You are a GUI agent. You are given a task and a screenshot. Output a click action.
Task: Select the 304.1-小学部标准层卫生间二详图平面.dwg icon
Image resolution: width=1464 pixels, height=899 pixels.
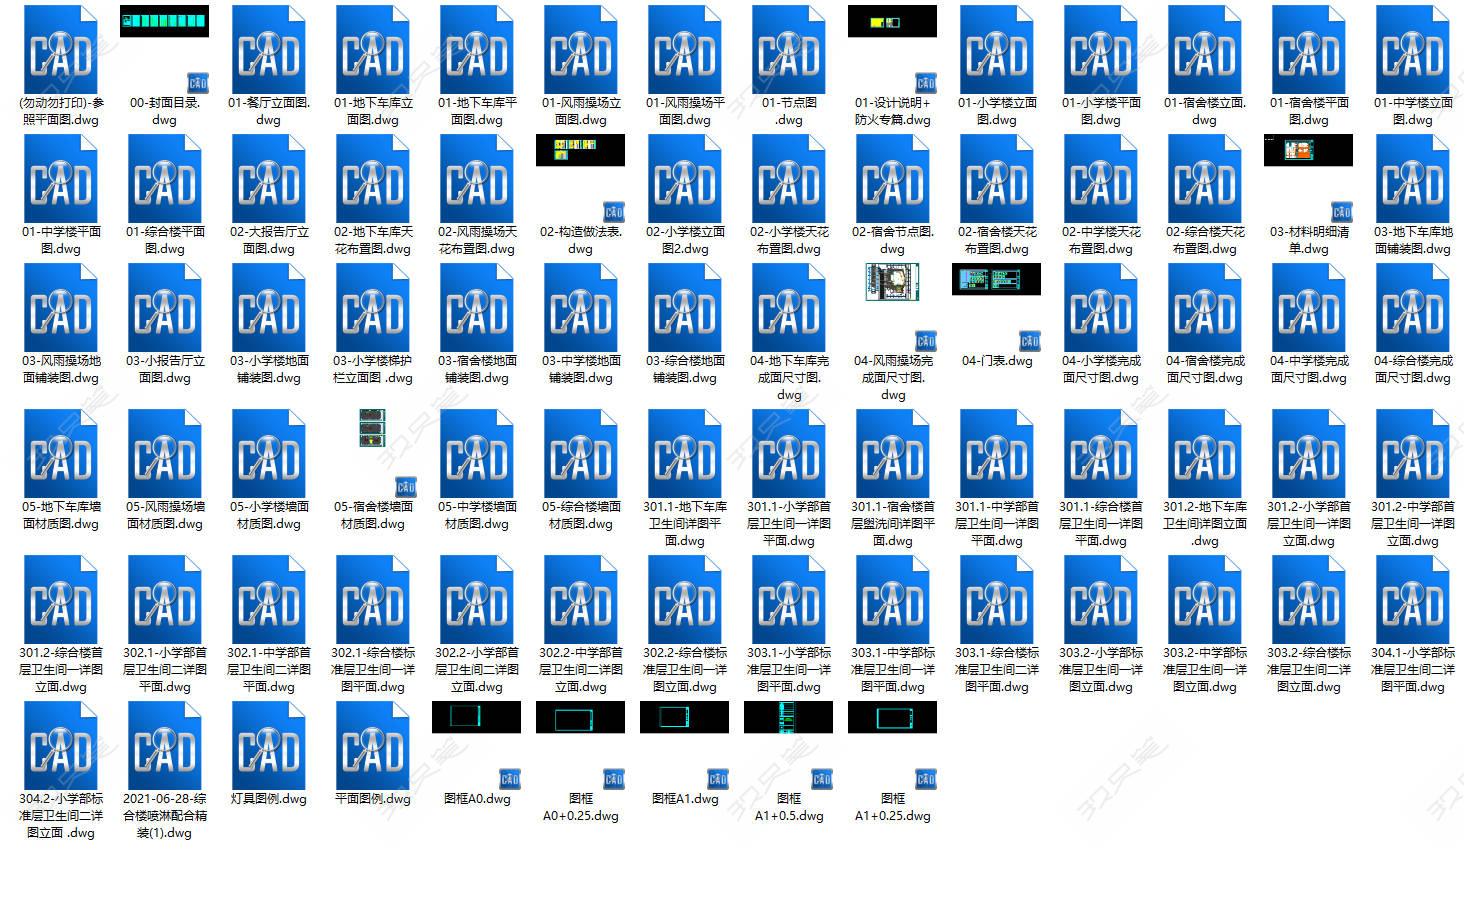tap(1412, 599)
